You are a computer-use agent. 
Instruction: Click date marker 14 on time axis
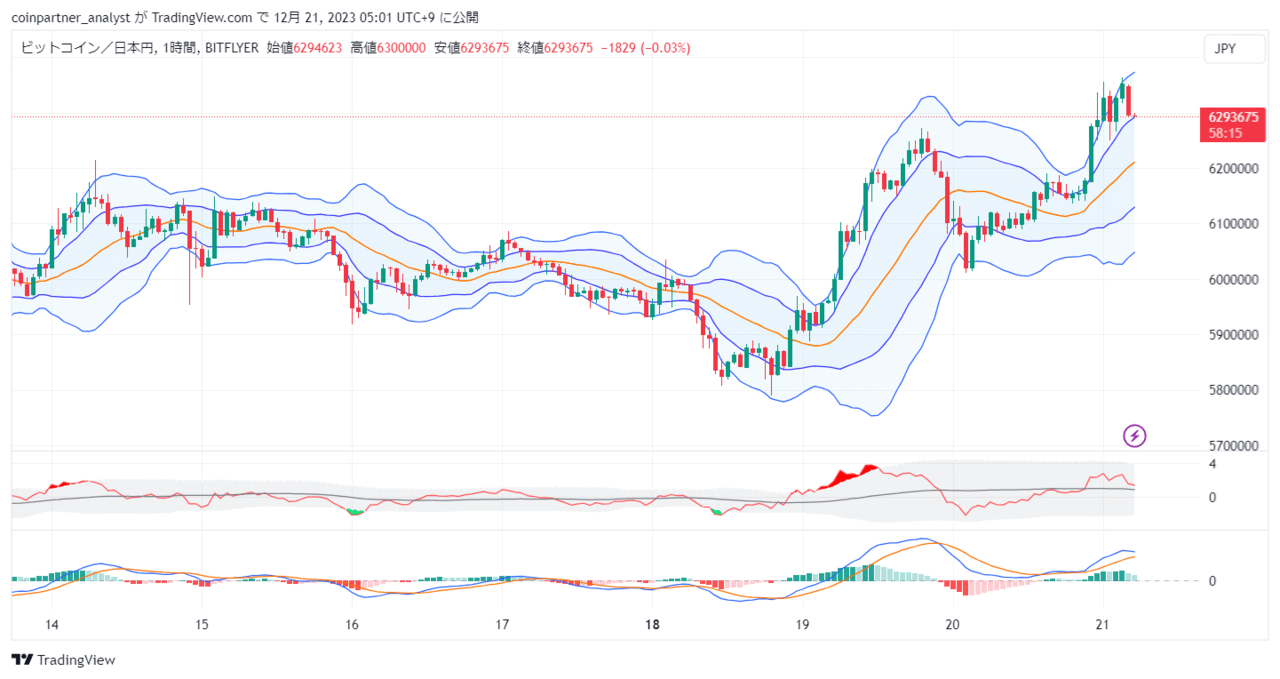tap(52, 625)
